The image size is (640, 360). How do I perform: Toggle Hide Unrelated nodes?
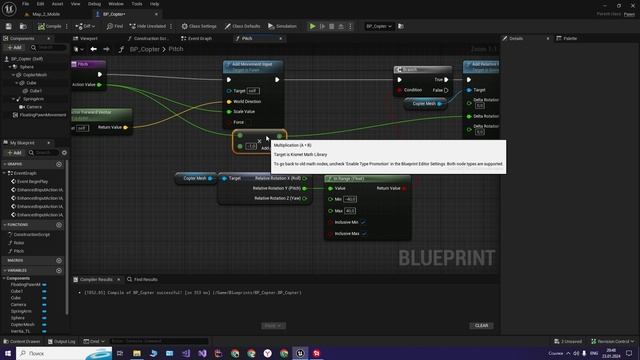pos(148,26)
